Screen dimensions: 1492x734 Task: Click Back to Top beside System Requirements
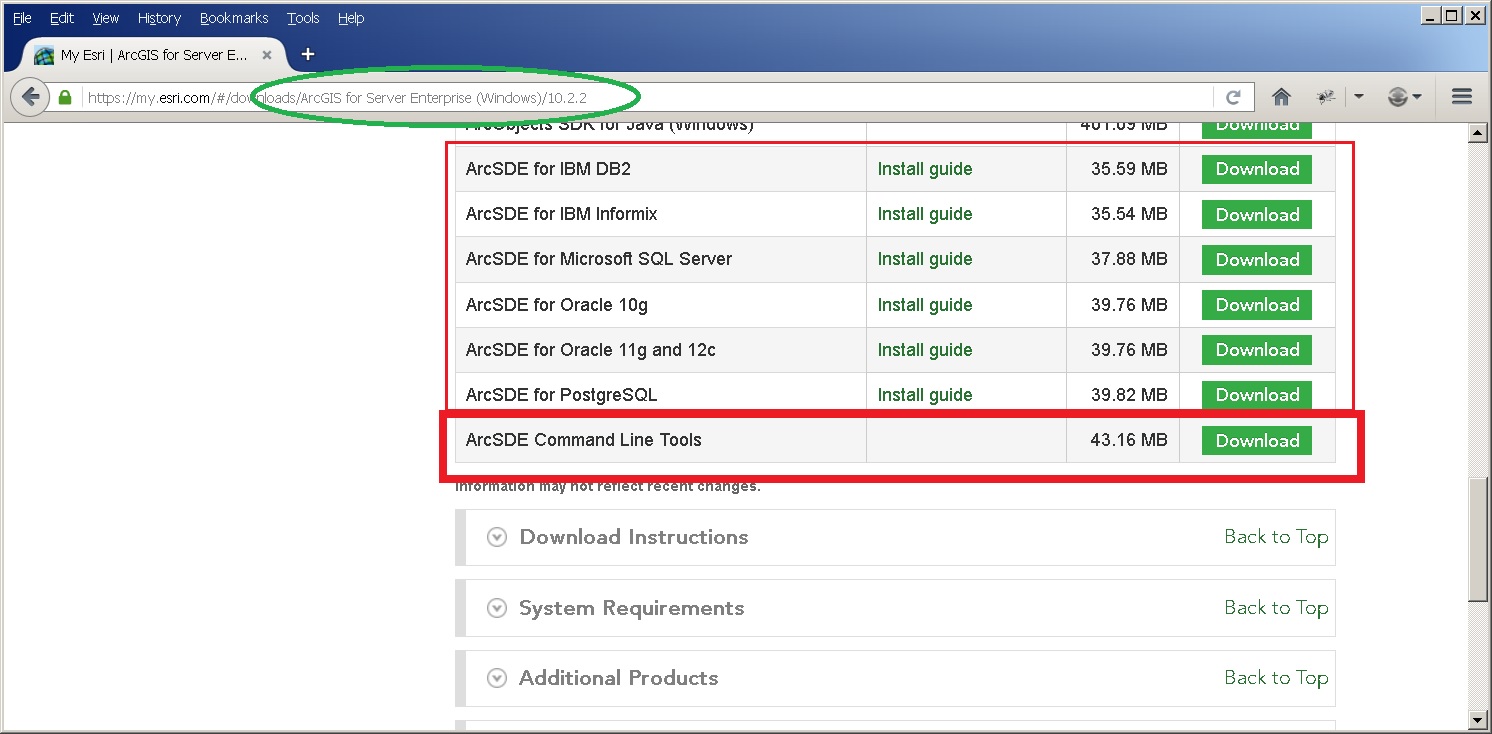(x=1276, y=608)
